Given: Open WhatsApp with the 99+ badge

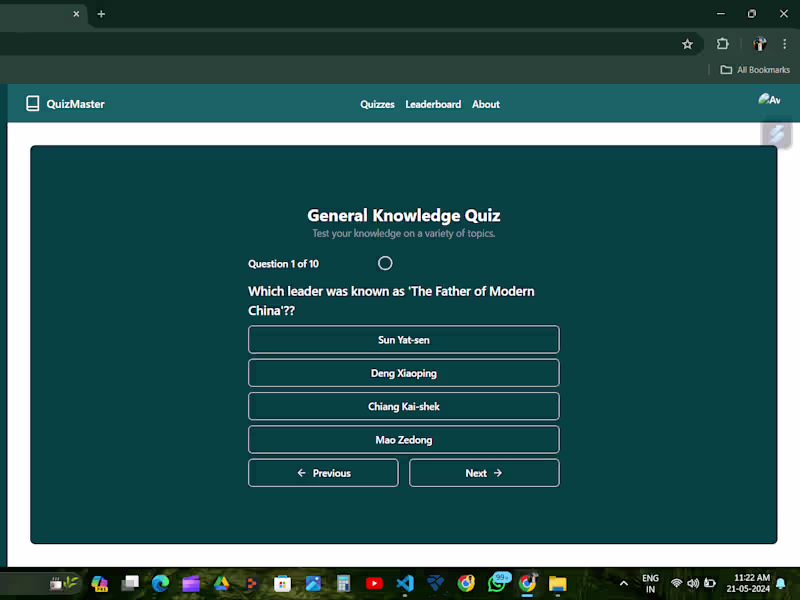Looking at the screenshot, I should point(498,582).
